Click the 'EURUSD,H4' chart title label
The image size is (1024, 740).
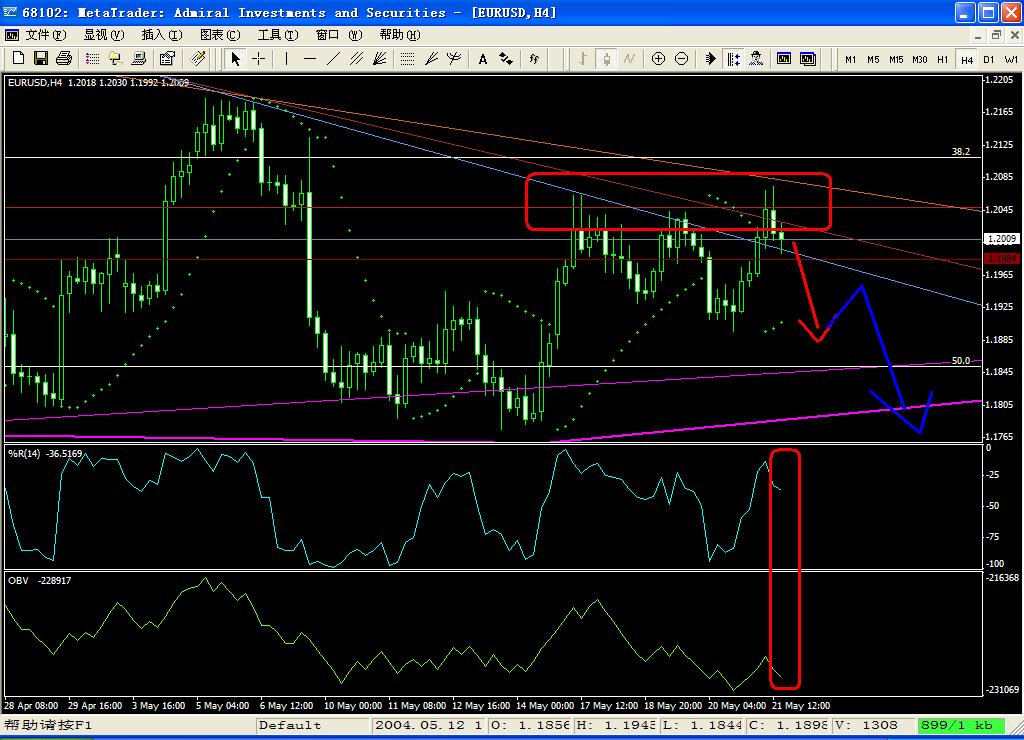(35, 82)
